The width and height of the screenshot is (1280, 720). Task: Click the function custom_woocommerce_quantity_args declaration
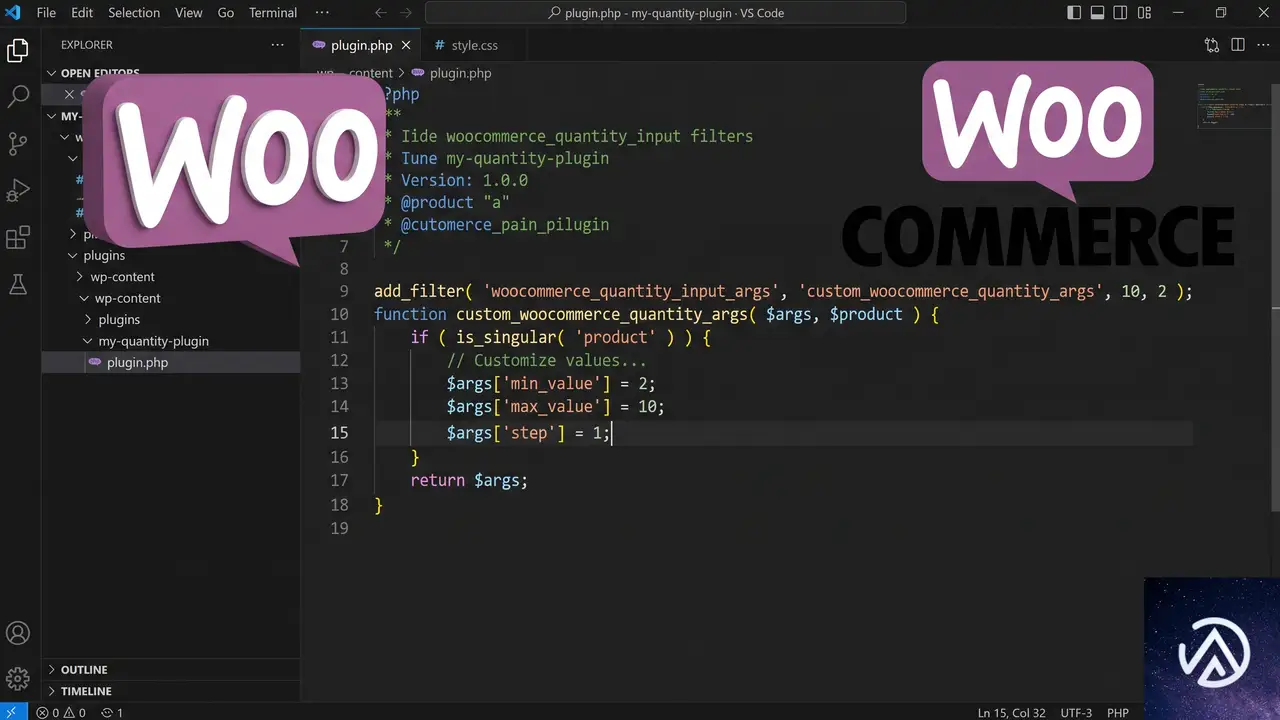coord(656,314)
